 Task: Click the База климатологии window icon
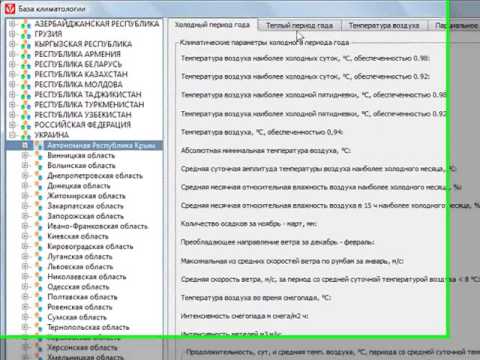[10, 9]
